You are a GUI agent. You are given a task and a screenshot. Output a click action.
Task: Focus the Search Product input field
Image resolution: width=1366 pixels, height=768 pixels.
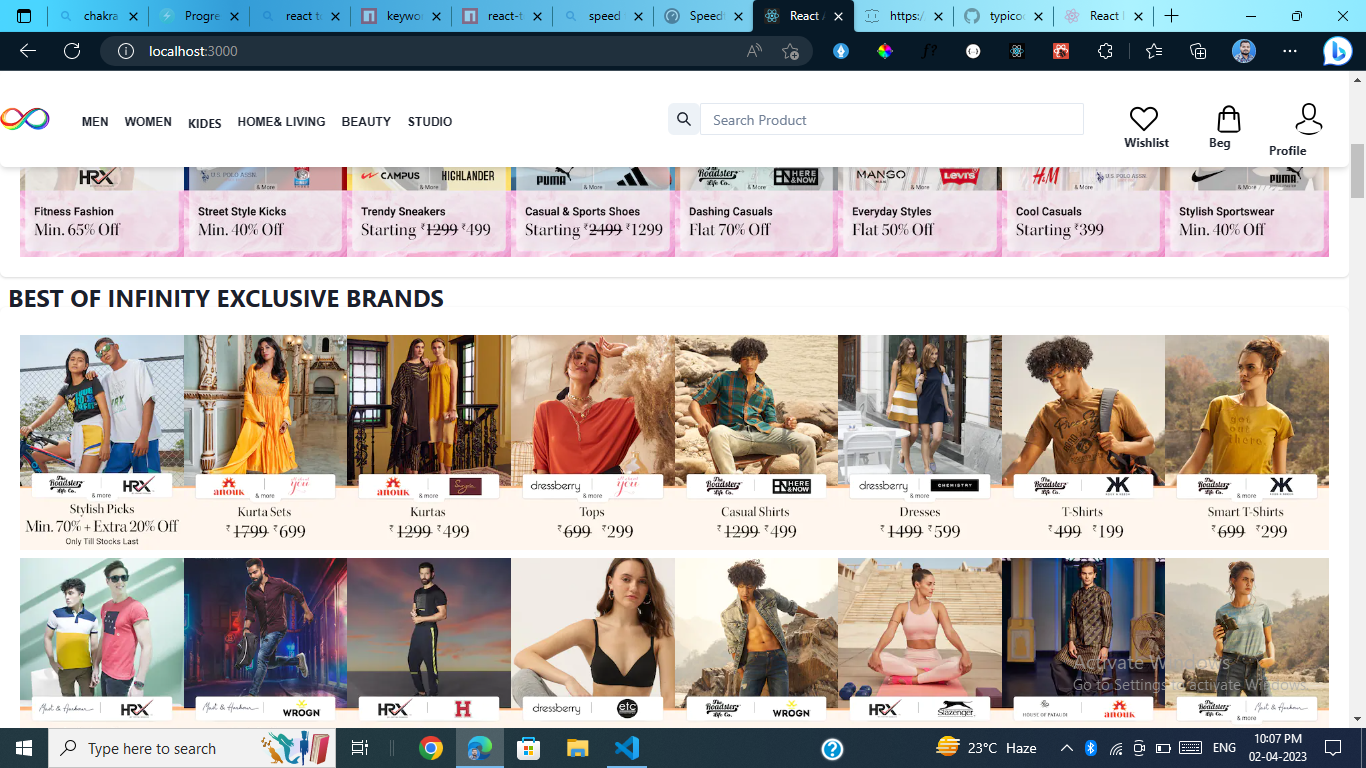[x=892, y=119]
